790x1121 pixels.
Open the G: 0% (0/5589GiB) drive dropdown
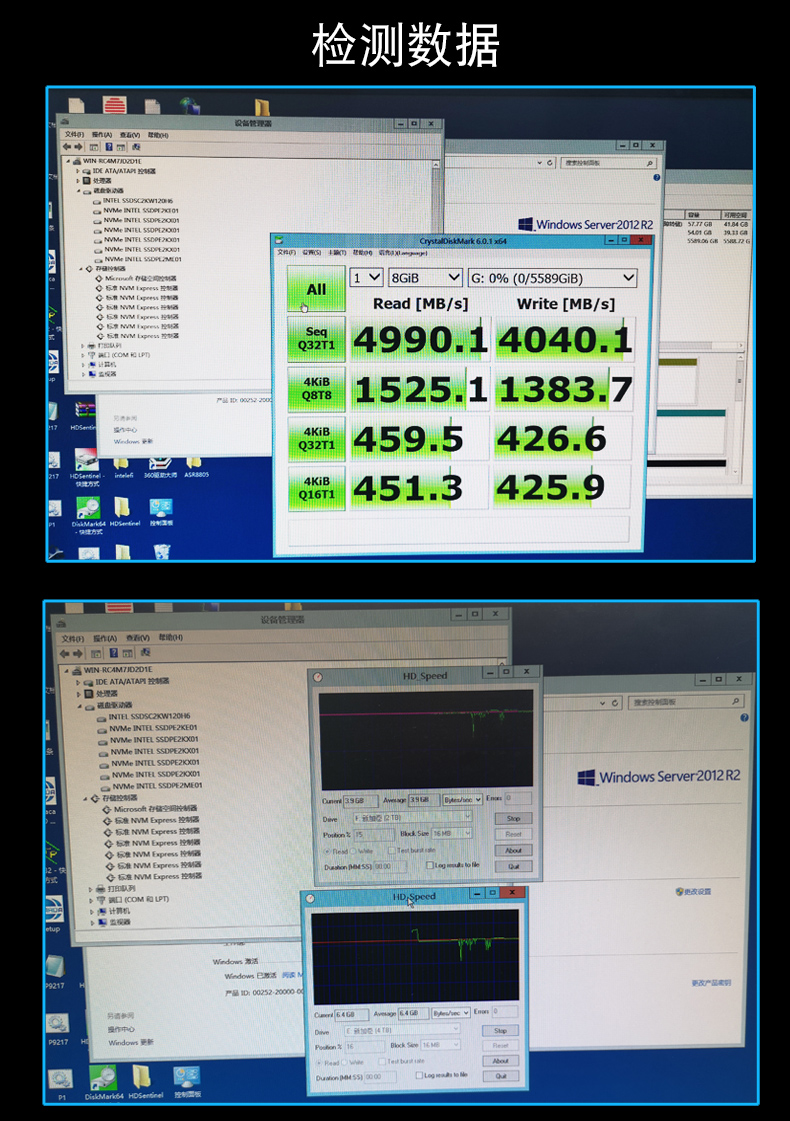pyautogui.click(x=551, y=277)
